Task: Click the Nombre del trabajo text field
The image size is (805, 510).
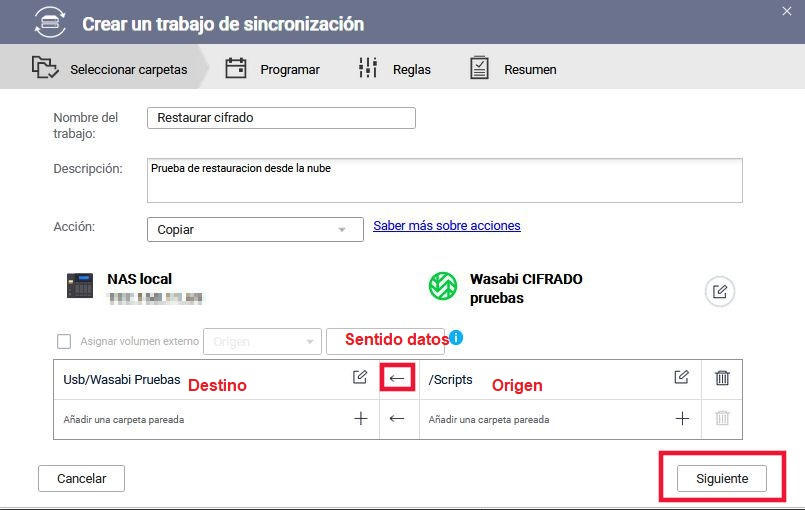Action: [x=280, y=118]
